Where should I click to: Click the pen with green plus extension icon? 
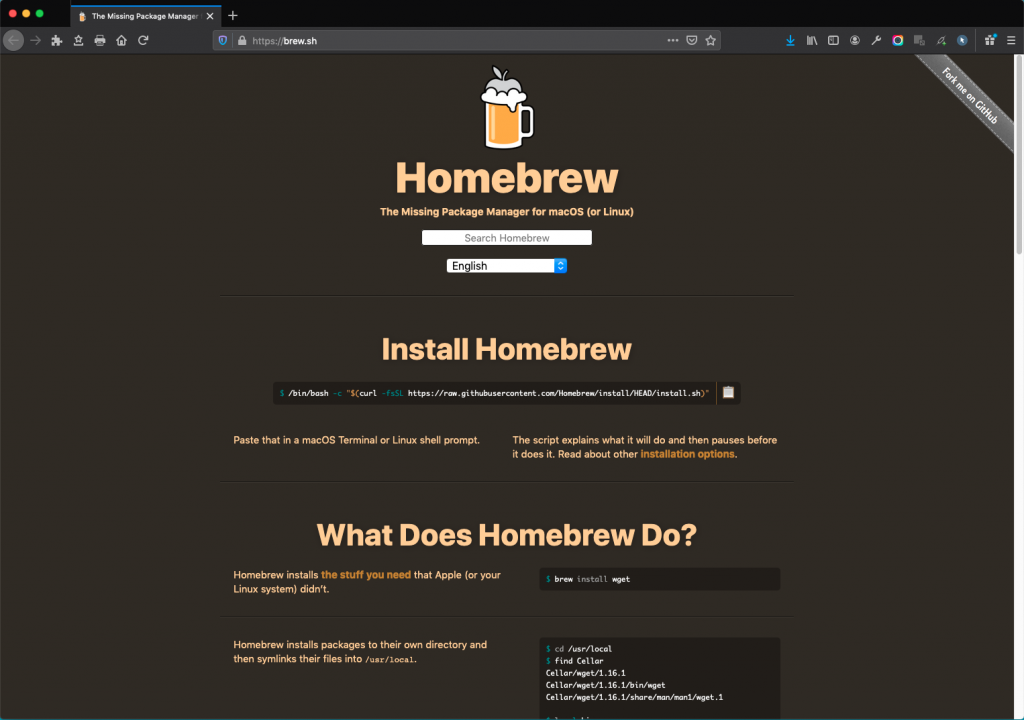pyautogui.click(x=941, y=41)
